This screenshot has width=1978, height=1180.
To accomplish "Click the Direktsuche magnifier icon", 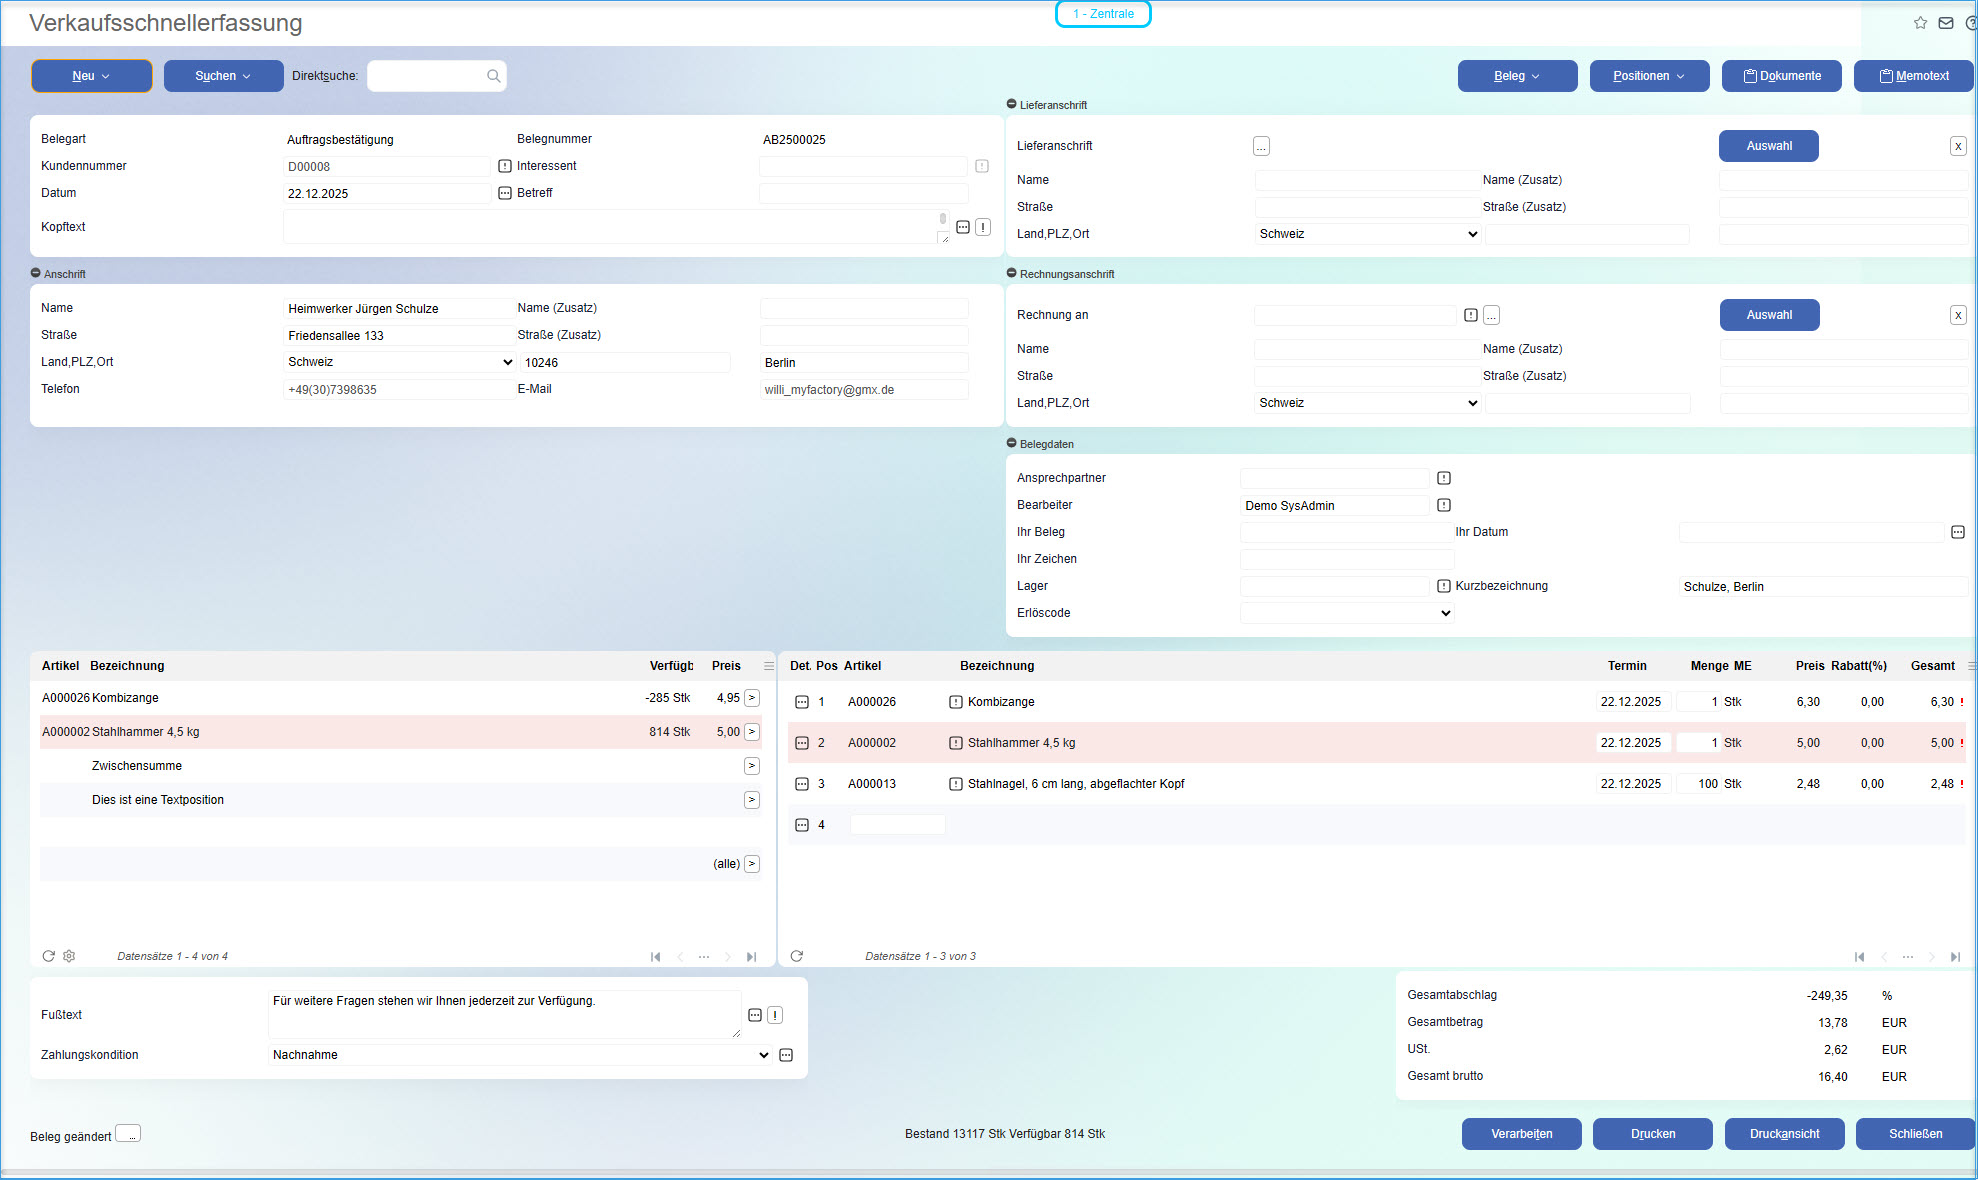I will (x=493, y=76).
